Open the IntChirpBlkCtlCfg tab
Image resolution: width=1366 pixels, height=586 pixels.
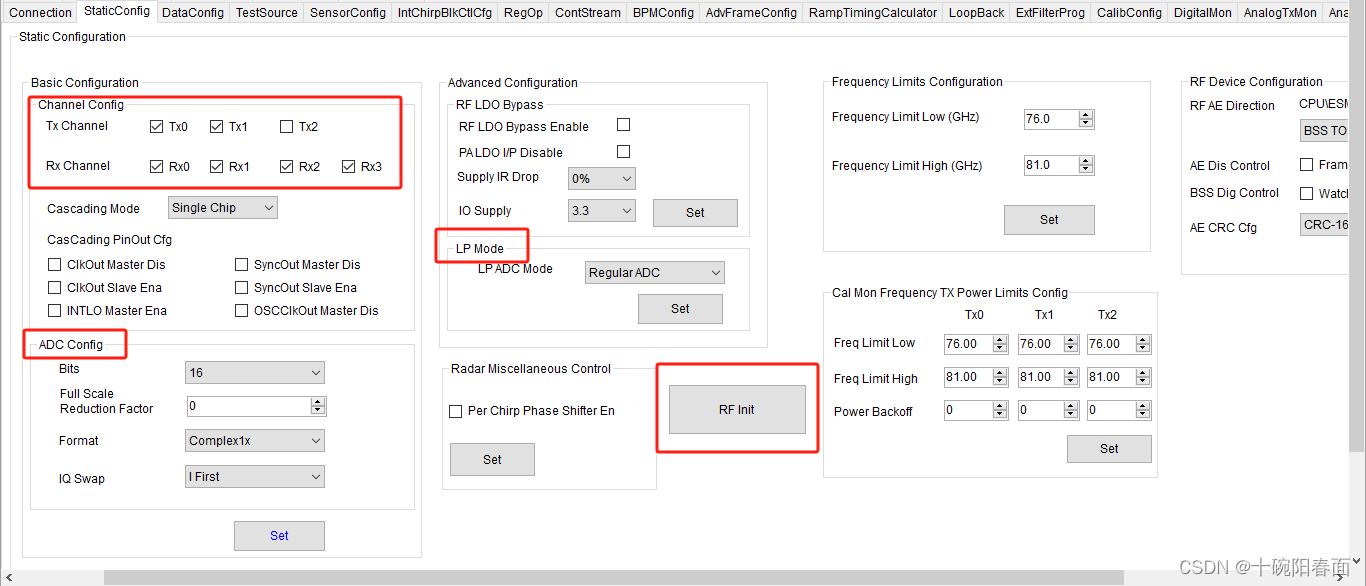click(445, 13)
